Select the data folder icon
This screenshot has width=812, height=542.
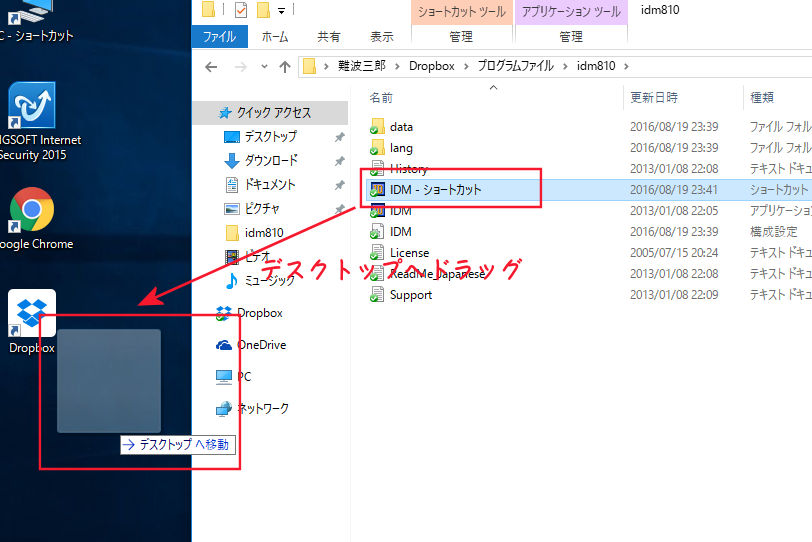click(x=377, y=127)
